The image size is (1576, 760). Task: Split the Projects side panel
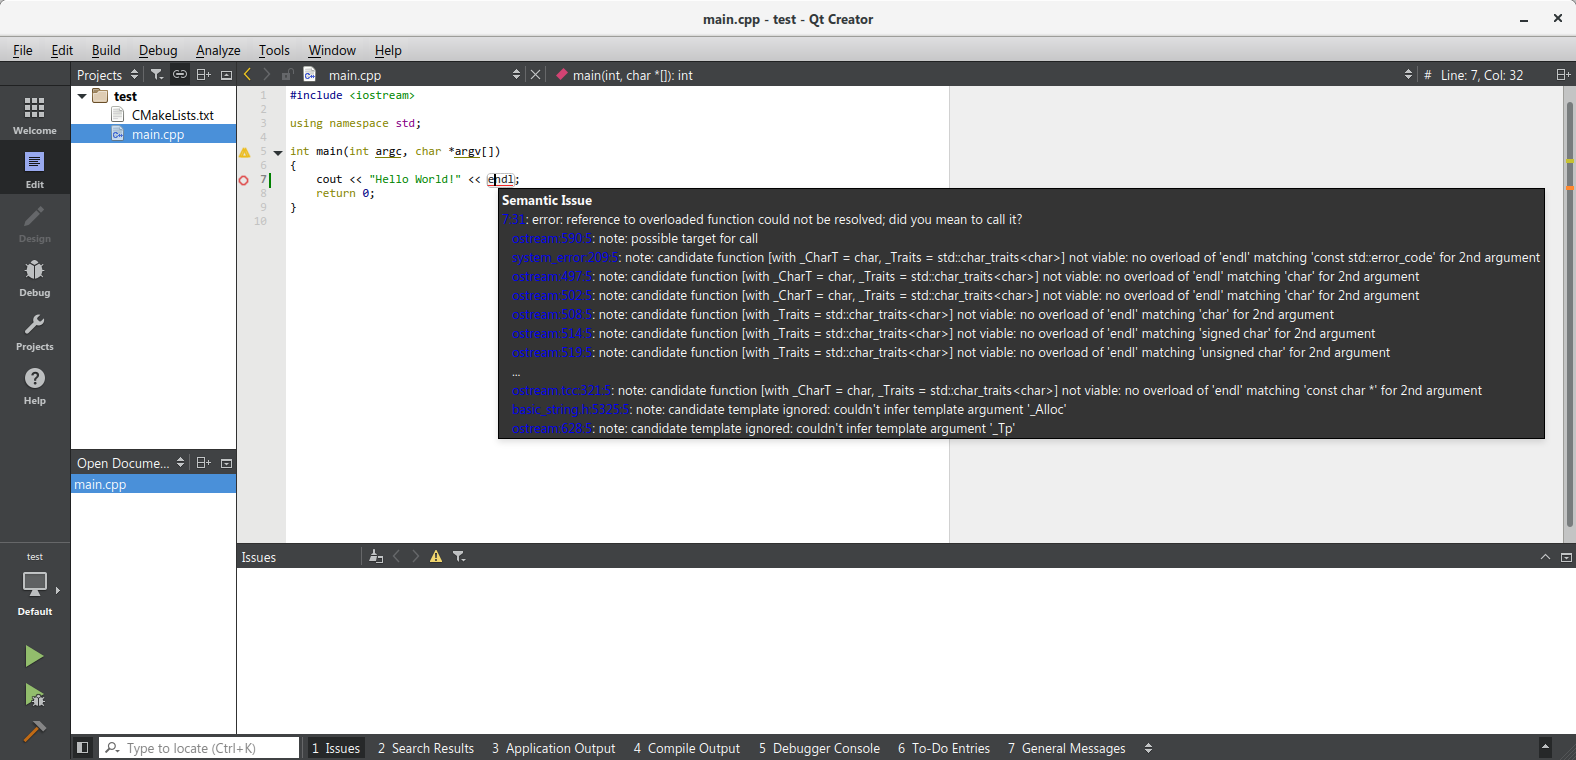click(203, 74)
